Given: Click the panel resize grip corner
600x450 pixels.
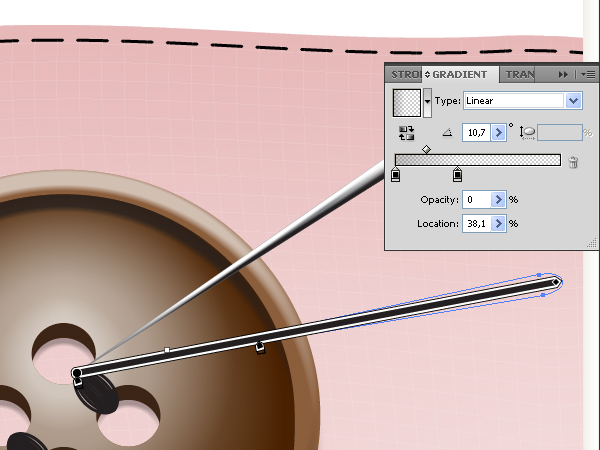Looking at the screenshot, I should [x=592, y=243].
